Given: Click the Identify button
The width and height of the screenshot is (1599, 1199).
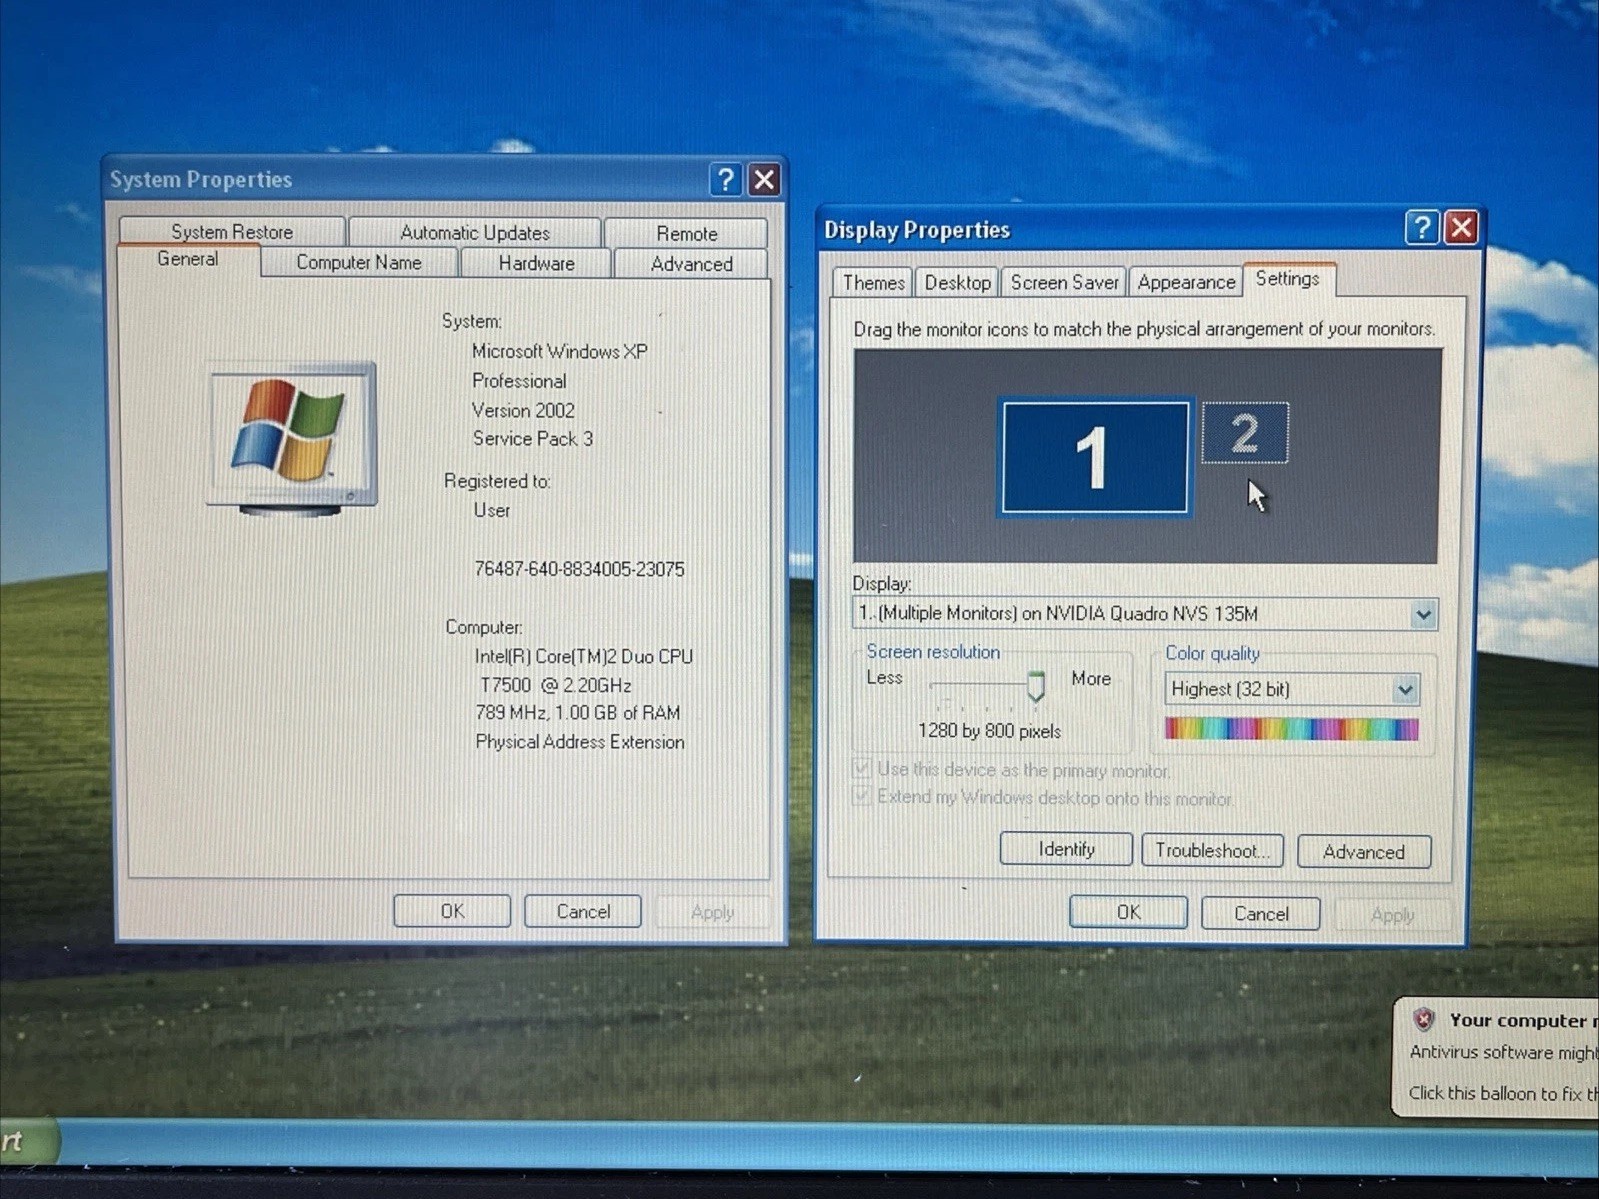Looking at the screenshot, I should [x=1066, y=849].
